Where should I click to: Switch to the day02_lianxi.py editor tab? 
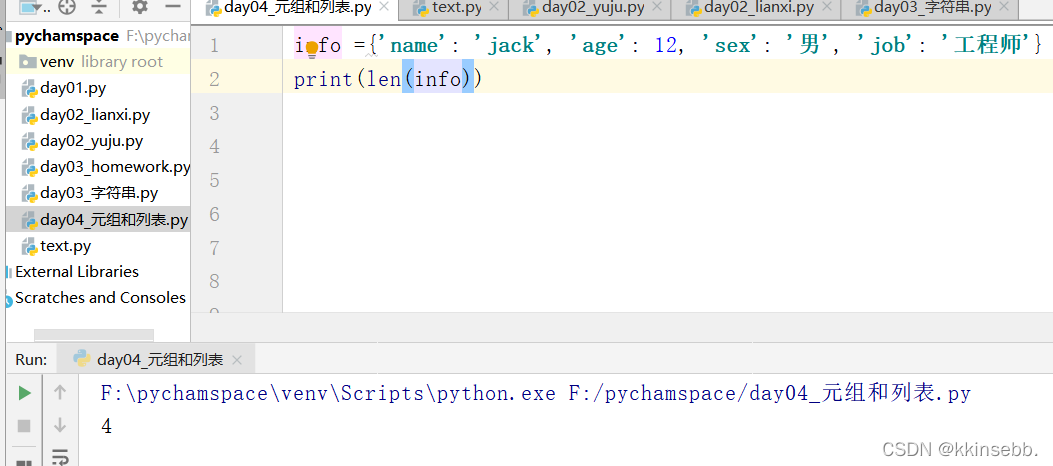click(759, 8)
